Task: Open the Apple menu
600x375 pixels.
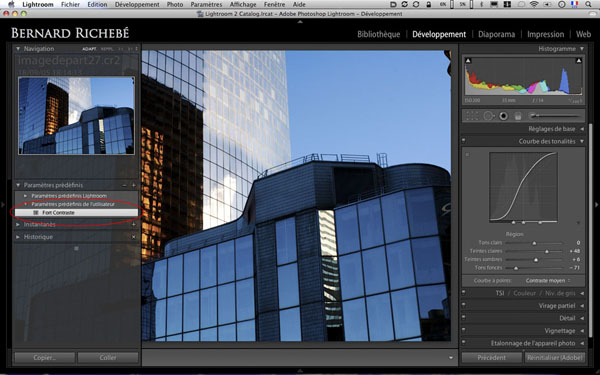Action: [11, 4]
